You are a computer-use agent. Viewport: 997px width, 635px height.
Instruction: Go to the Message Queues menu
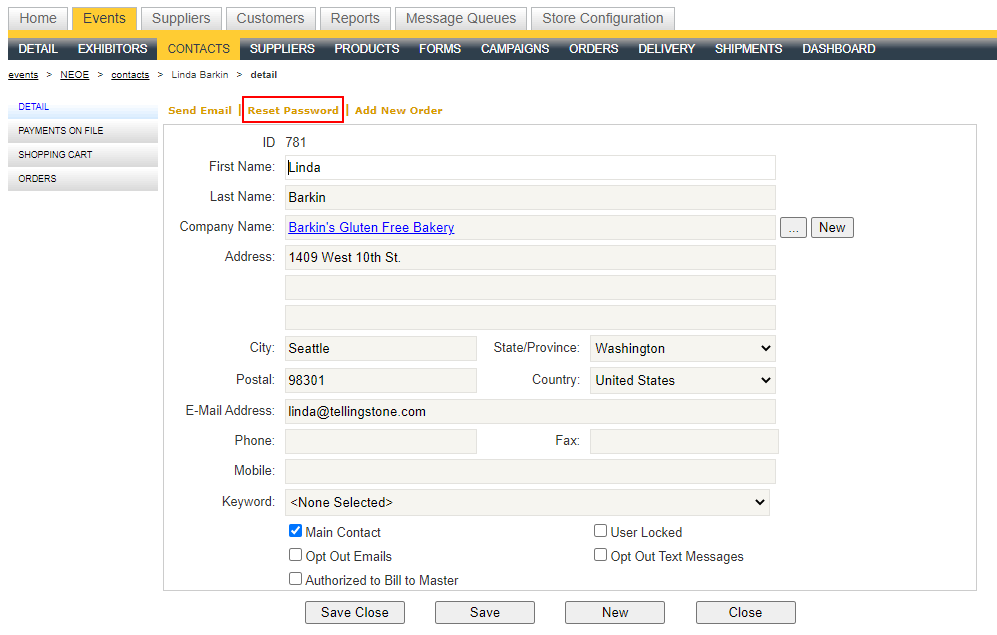pos(460,18)
